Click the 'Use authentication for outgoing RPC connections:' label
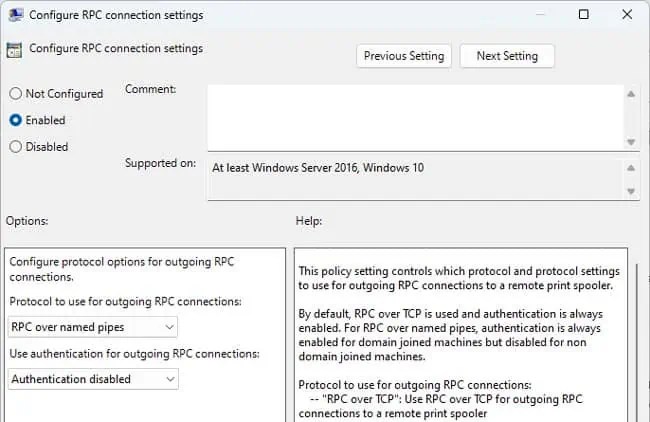 (134, 354)
